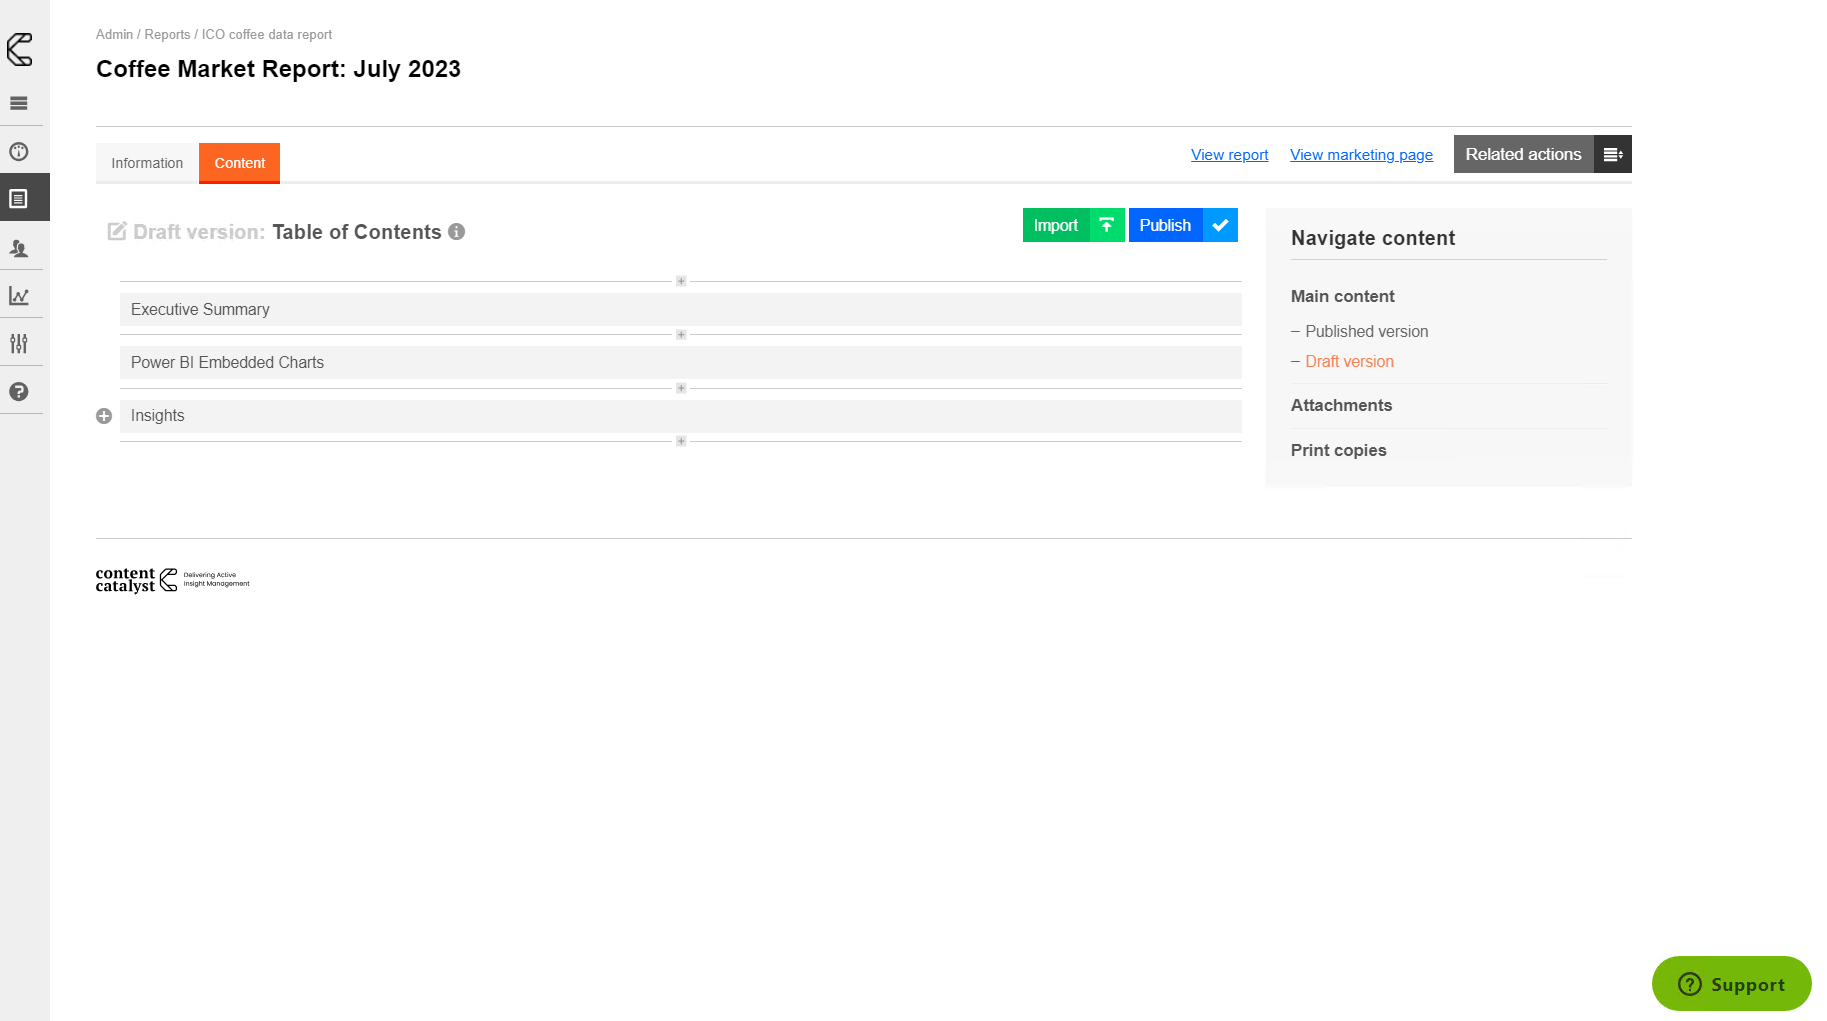Expand the Insights section
Image resolution: width=1827 pixels, height=1021 pixels.
(x=104, y=416)
